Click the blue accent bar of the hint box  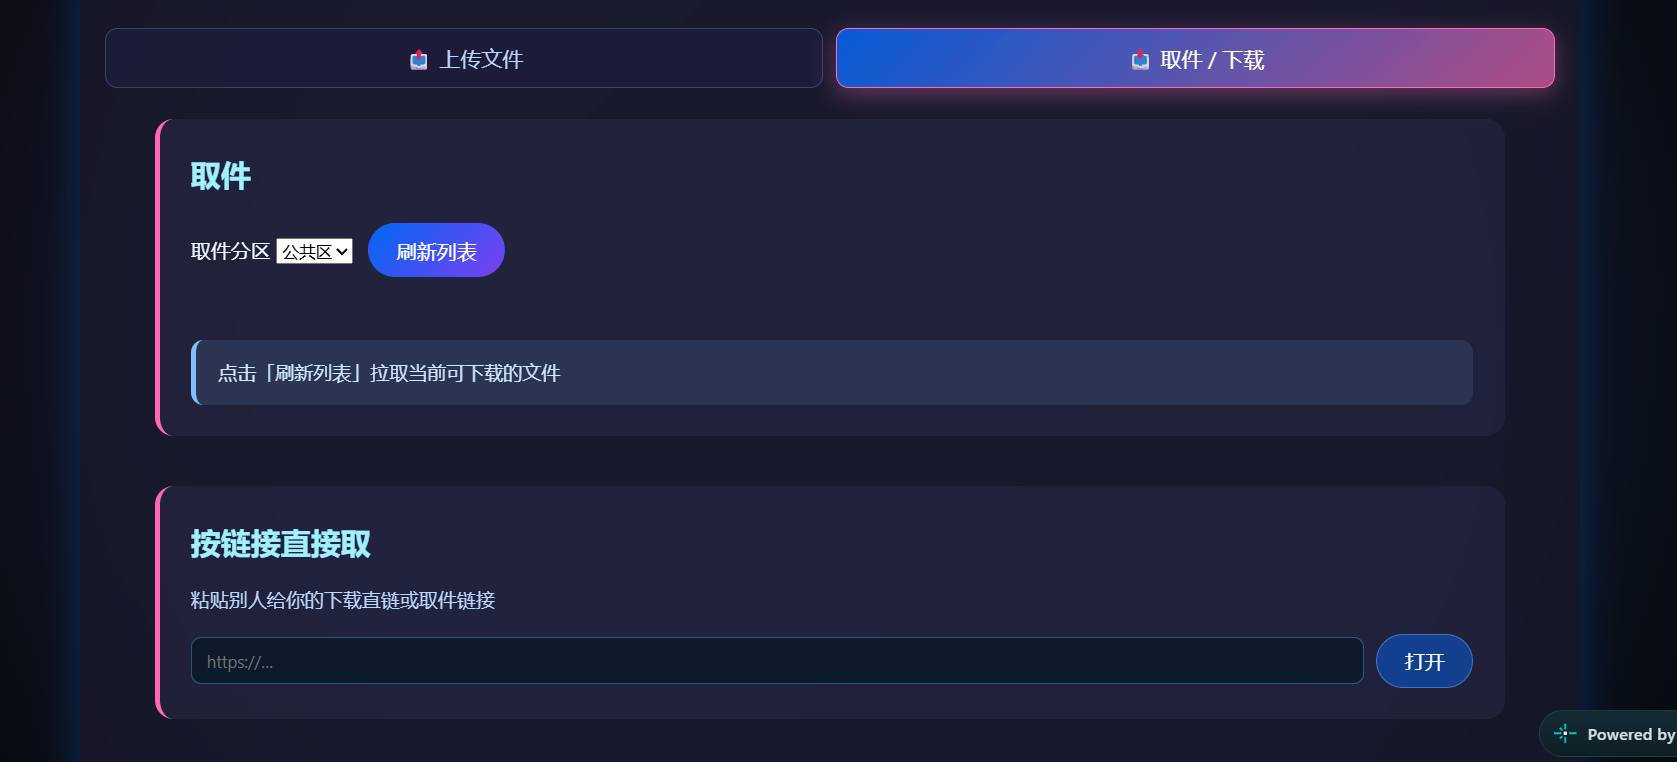(194, 372)
